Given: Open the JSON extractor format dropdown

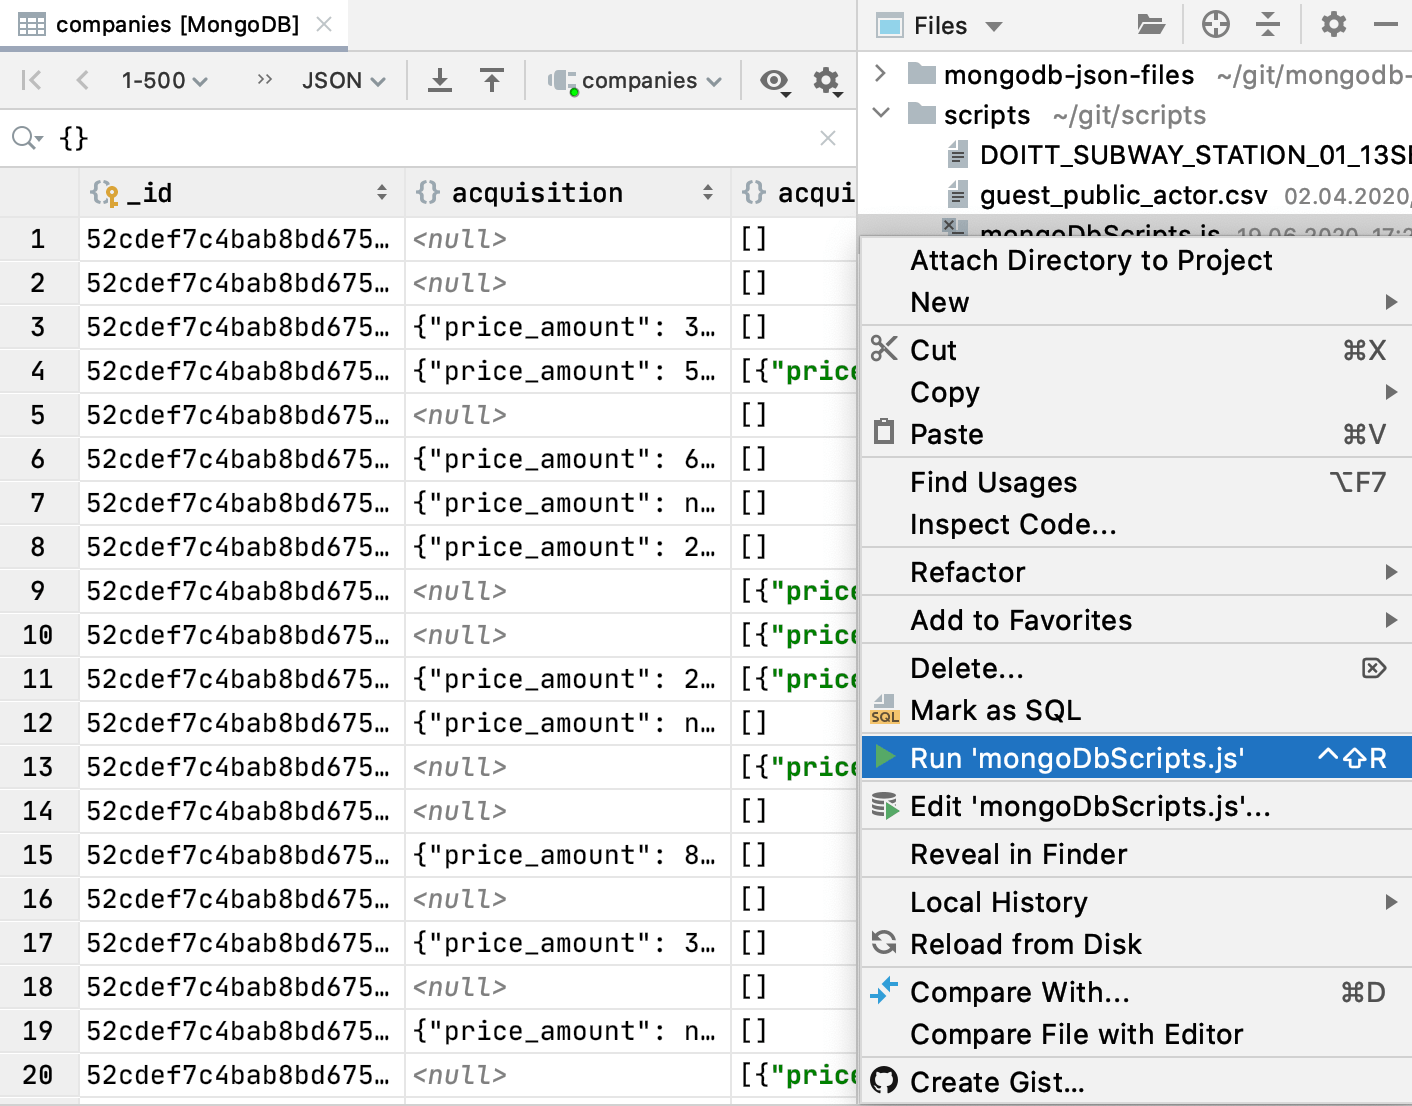Looking at the screenshot, I should 343,81.
